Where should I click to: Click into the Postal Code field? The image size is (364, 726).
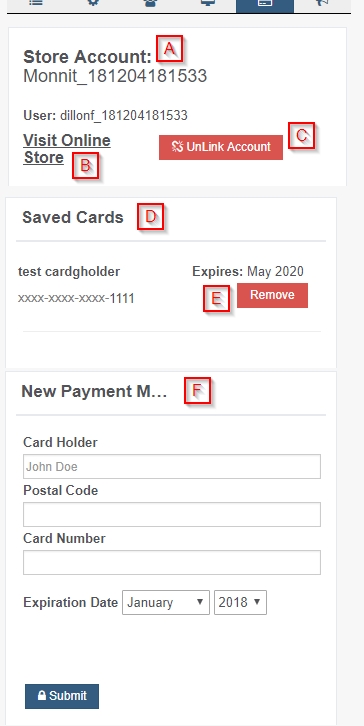coord(172,514)
